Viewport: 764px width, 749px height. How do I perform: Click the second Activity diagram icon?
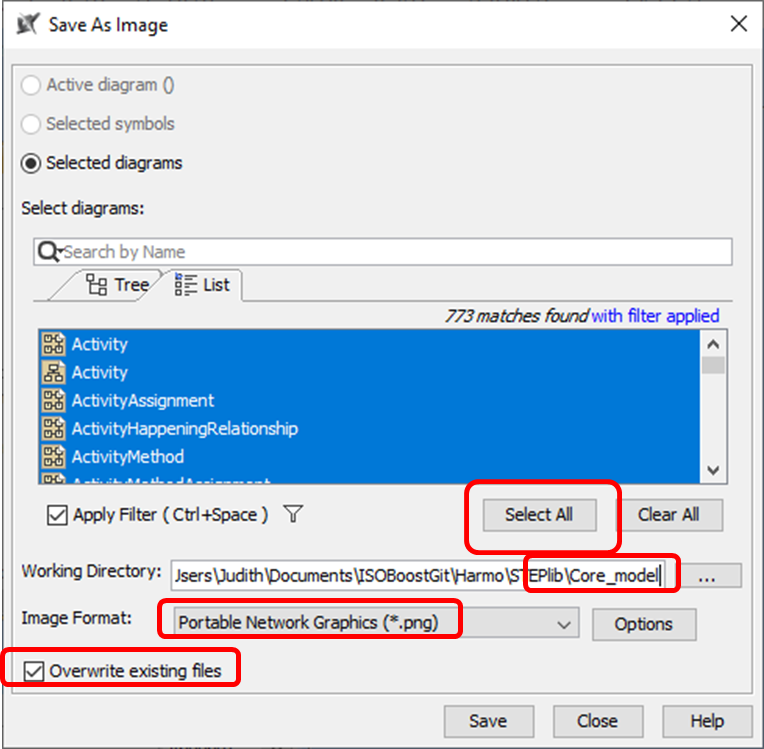point(53,373)
